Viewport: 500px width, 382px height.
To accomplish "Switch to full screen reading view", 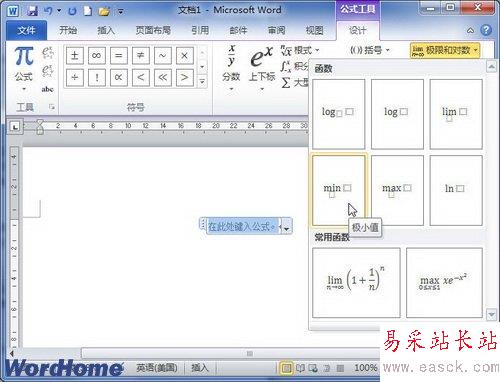I will (x=300, y=368).
